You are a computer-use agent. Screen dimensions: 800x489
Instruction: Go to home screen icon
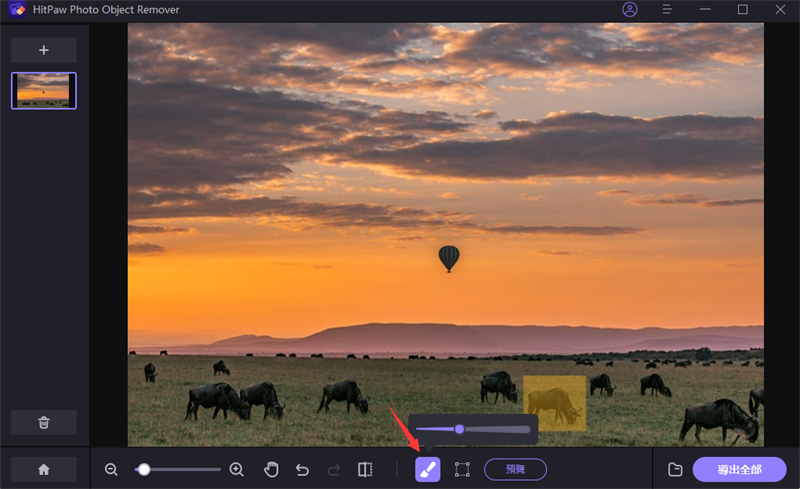tap(44, 470)
